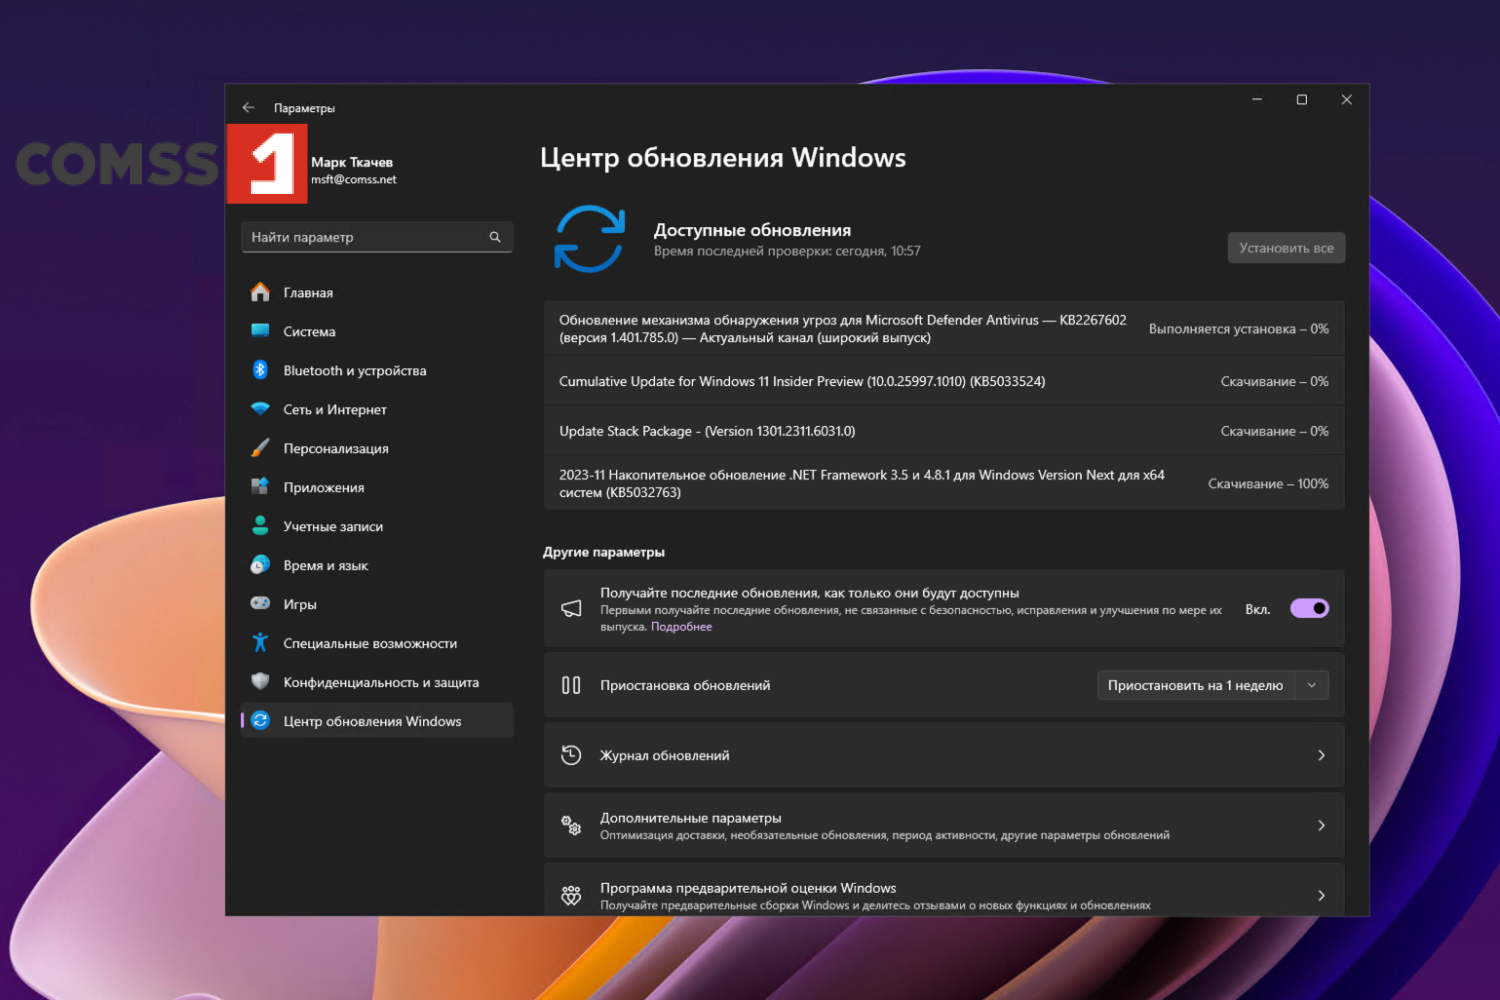
Task: Close the Параметры window
Action: (1347, 100)
